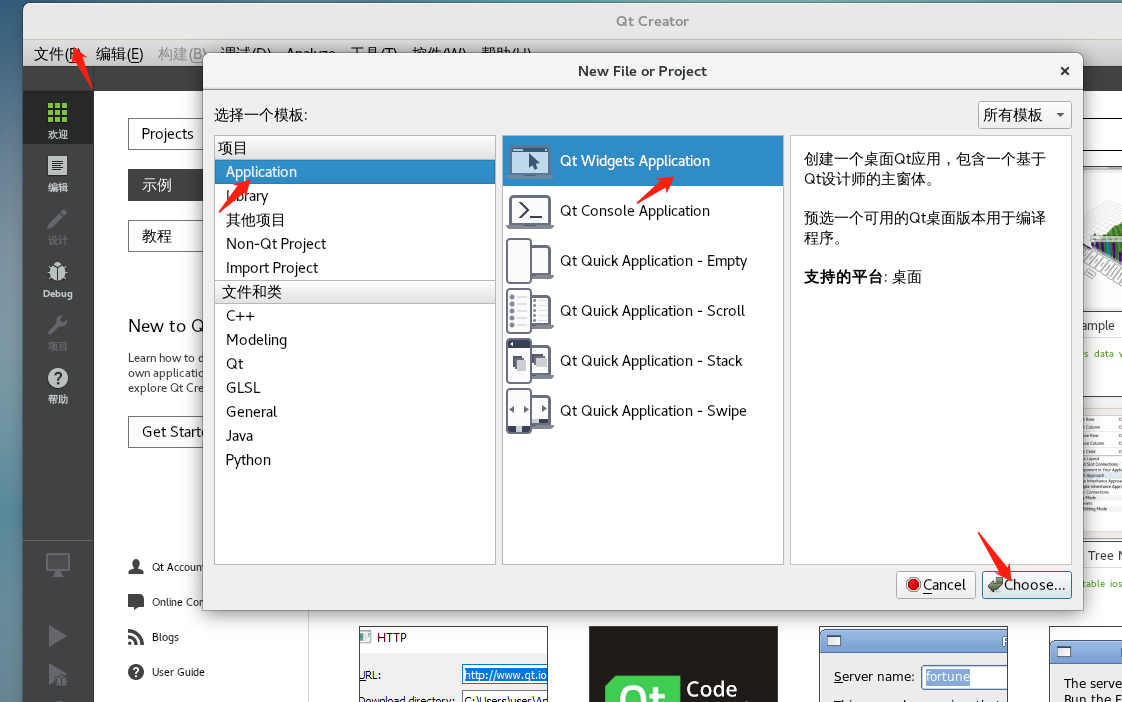The height and width of the screenshot is (702, 1122).
Task: Click the Choose... button
Action: [x=1027, y=585]
